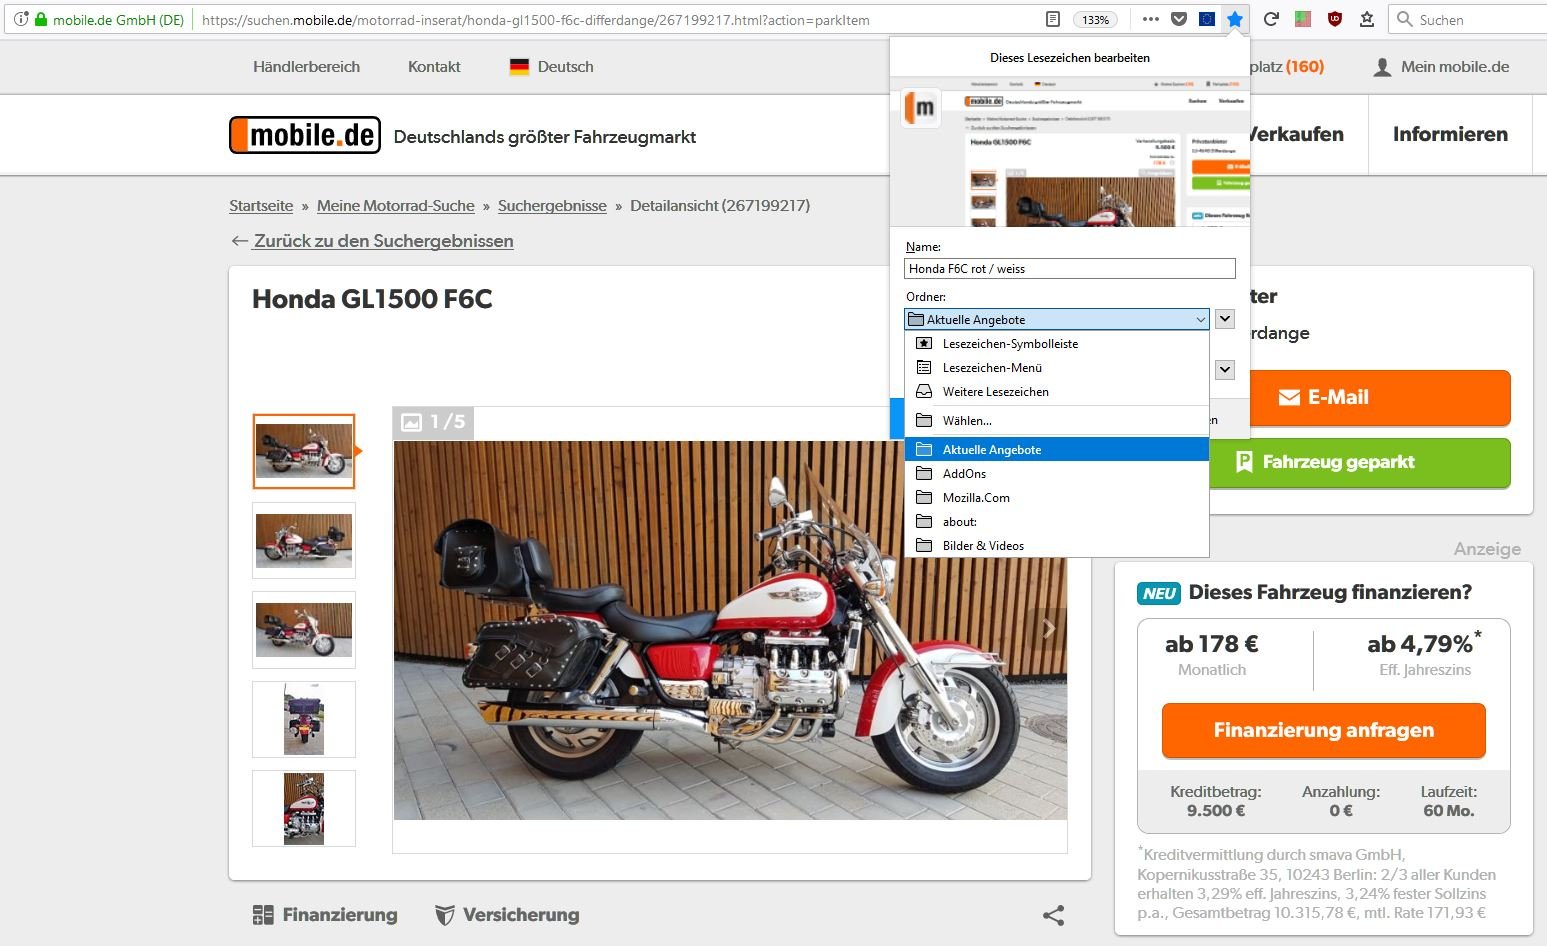Screen dimensions: 1547x946
Task: Select the Bilder & Videos folder
Action: coord(1057,545)
